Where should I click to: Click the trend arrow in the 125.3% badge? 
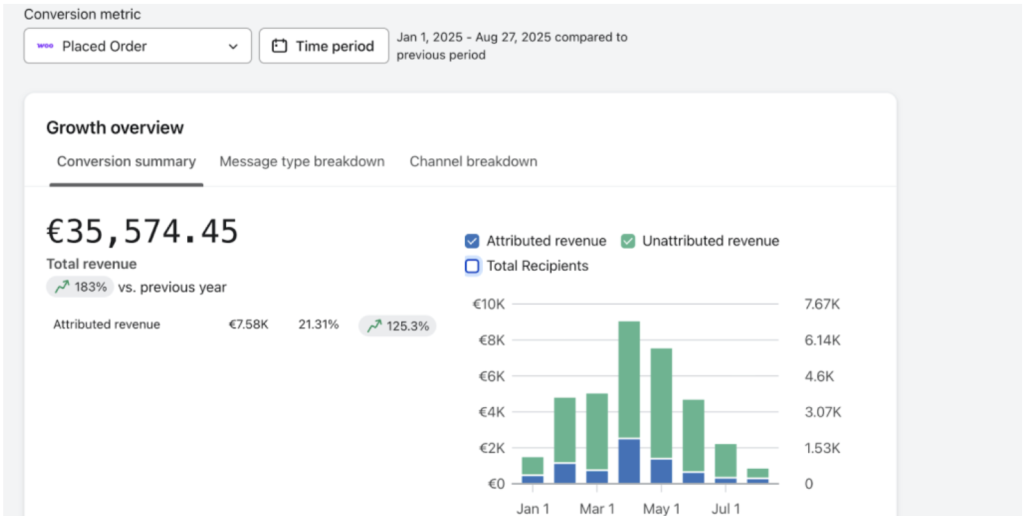(375, 325)
